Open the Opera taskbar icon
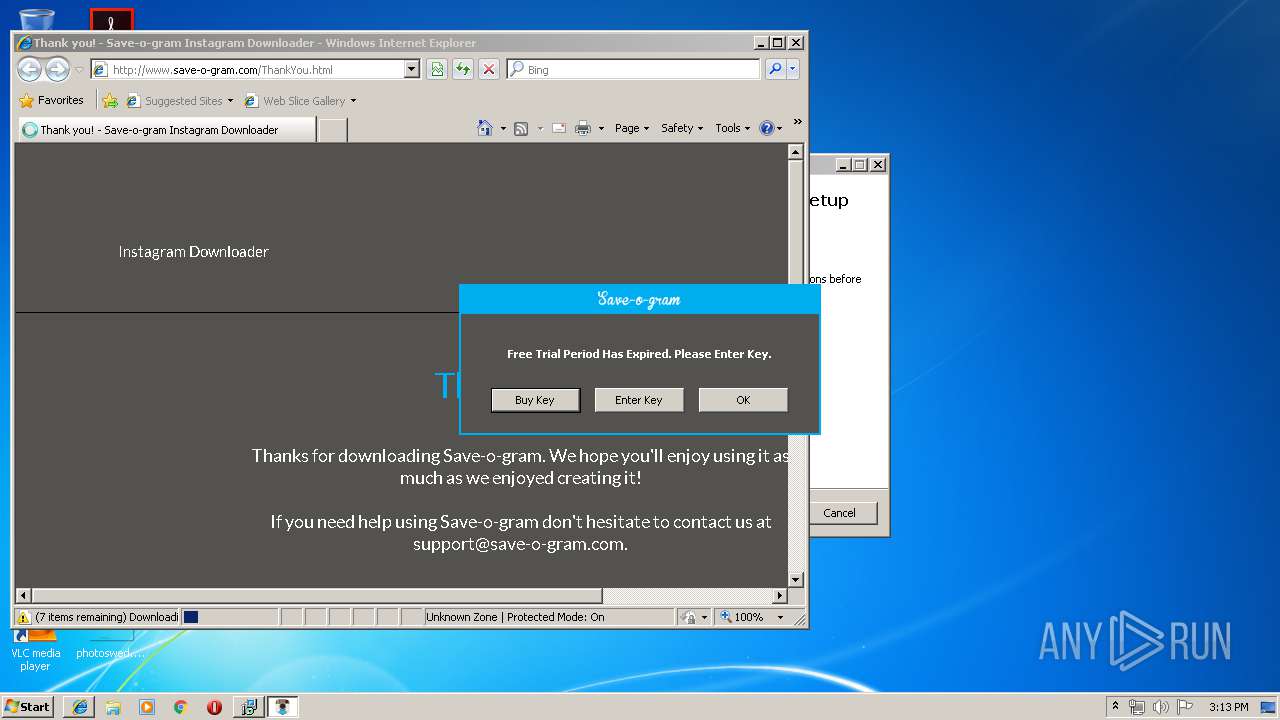 point(214,707)
